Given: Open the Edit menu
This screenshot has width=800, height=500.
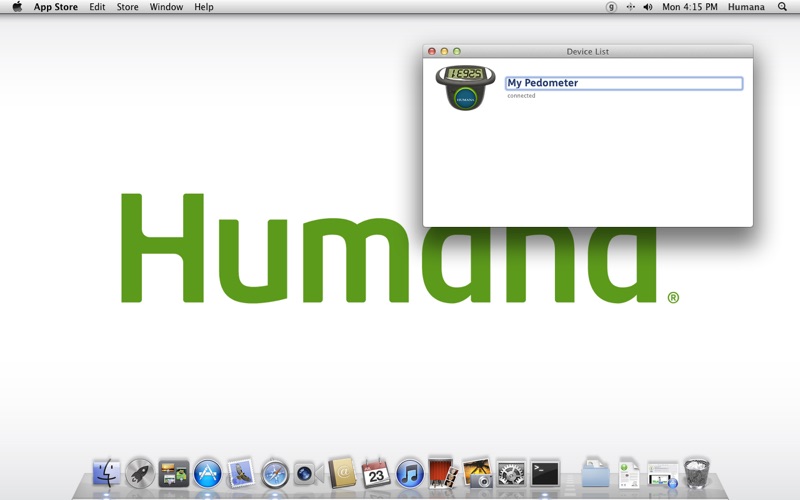Looking at the screenshot, I should click(97, 7).
